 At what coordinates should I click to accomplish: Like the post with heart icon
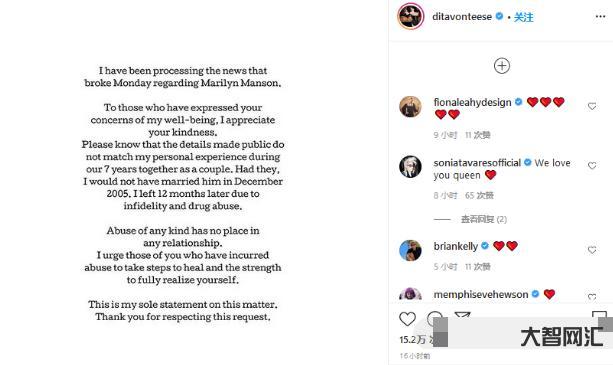point(407,319)
